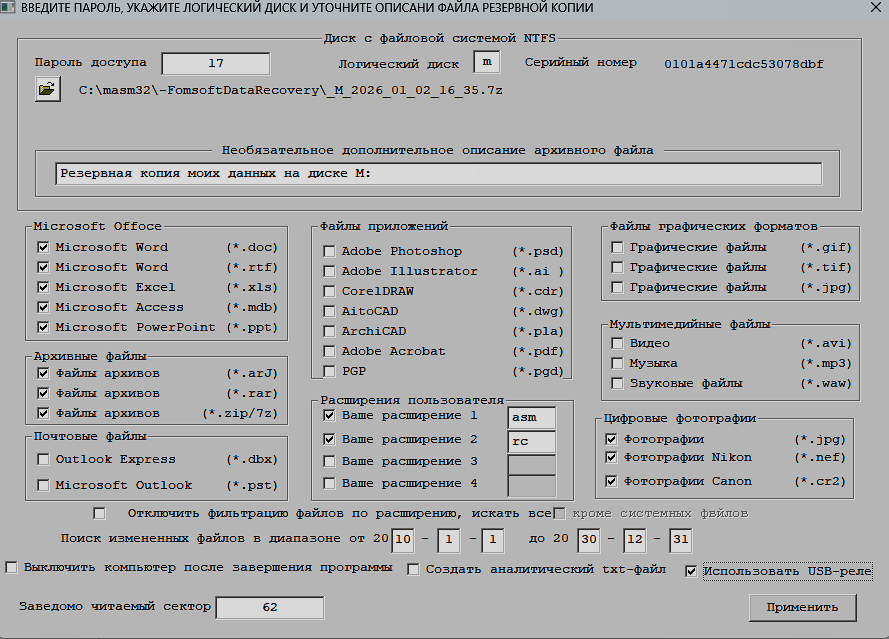The image size is (889, 639).
Task: Uncheck Ваше расширение 2 checkbox
Action: click(329, 439)
